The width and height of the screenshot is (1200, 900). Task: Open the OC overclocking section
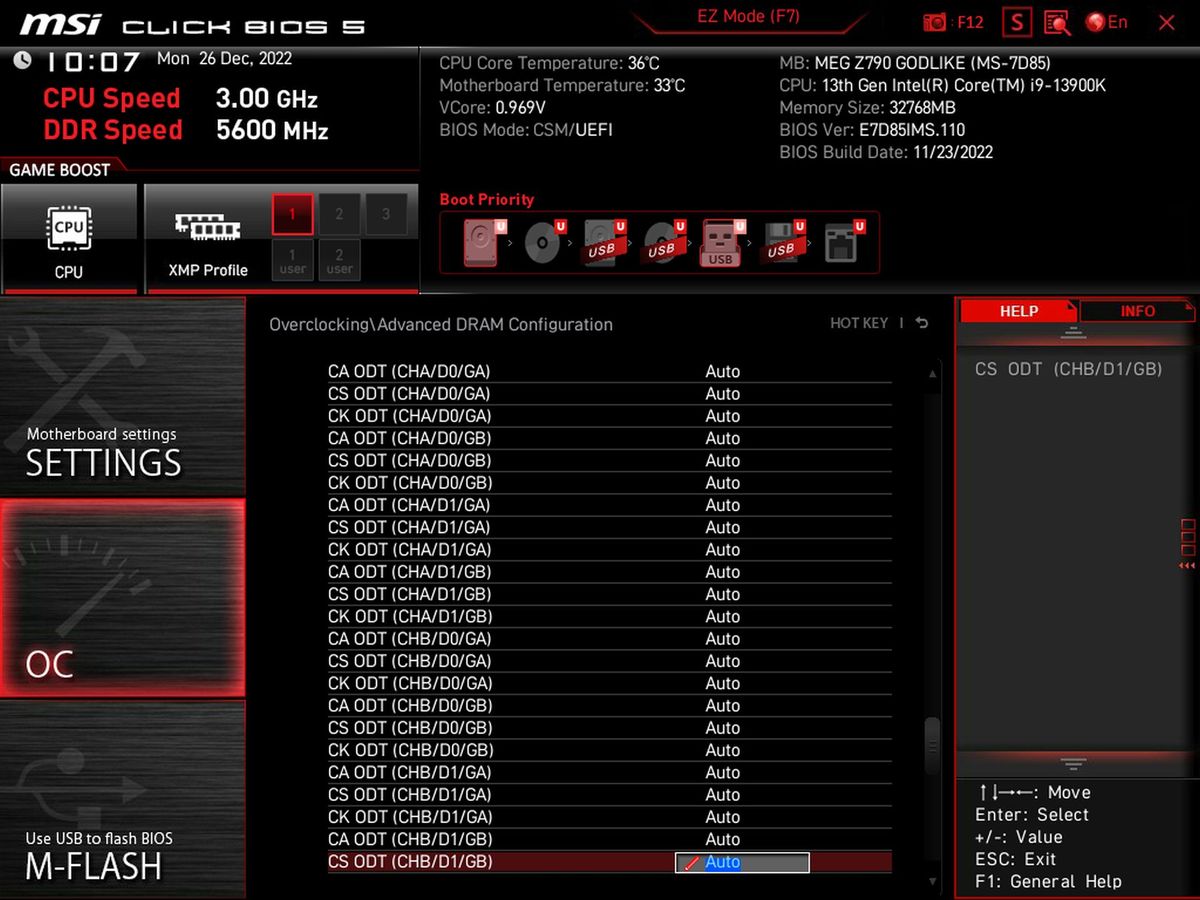tap(122, 598)
